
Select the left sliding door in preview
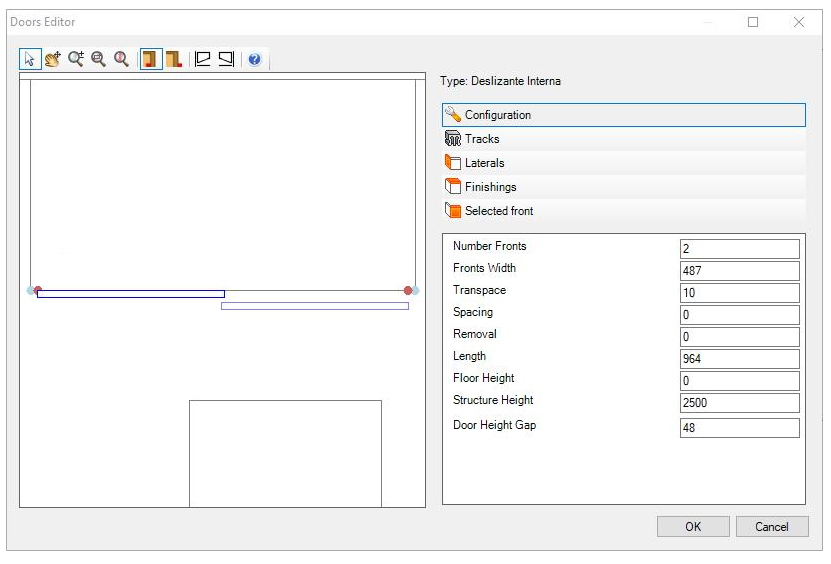click(130, 294)
